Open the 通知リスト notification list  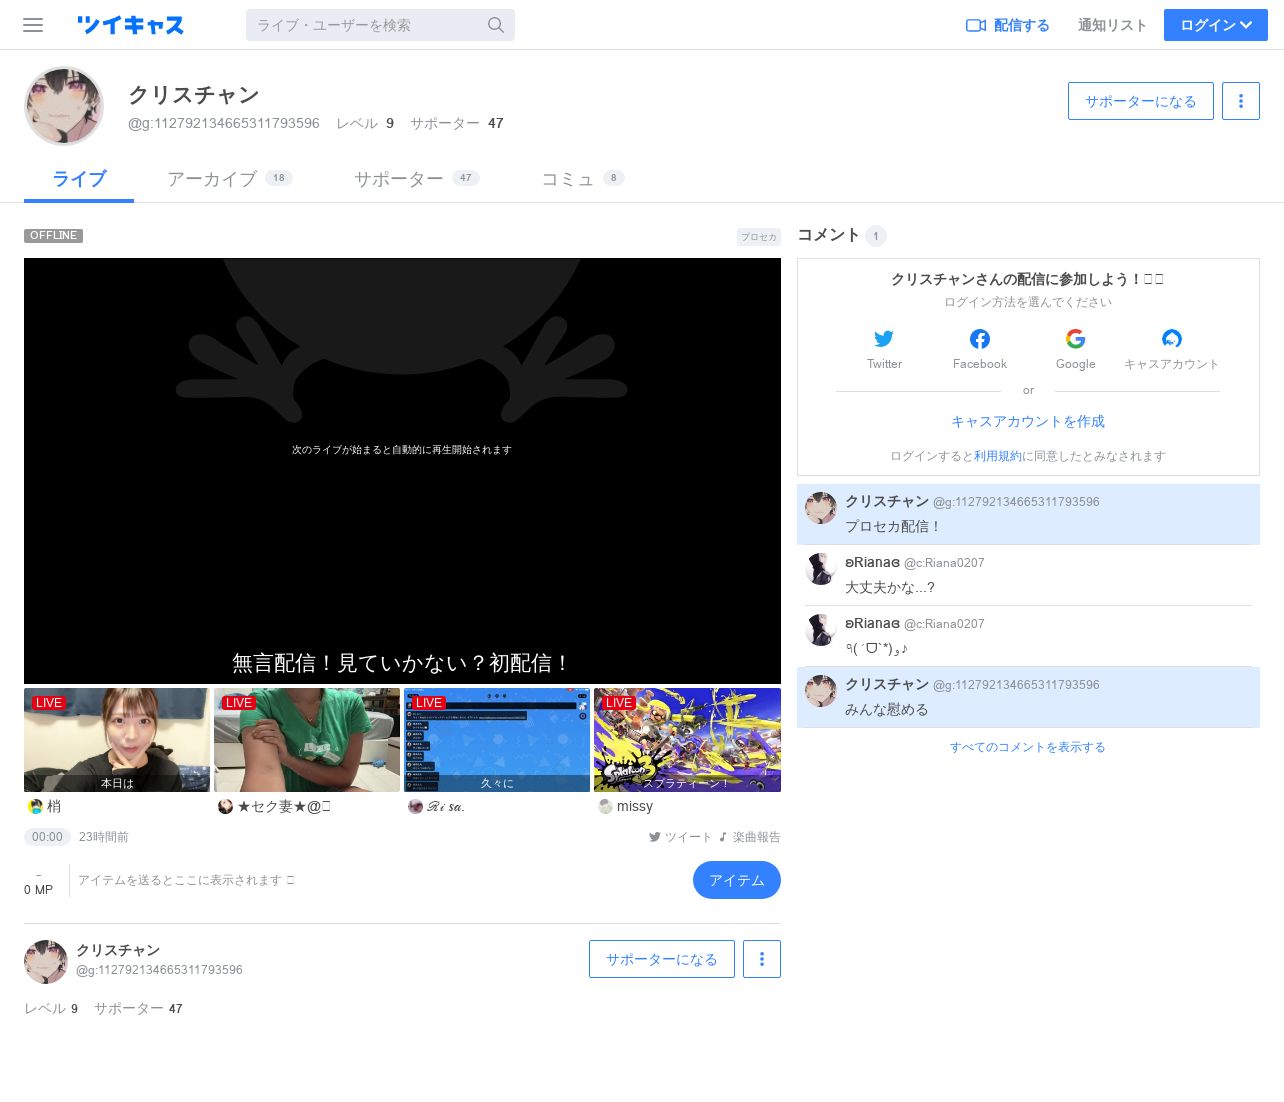[1112, 25]
